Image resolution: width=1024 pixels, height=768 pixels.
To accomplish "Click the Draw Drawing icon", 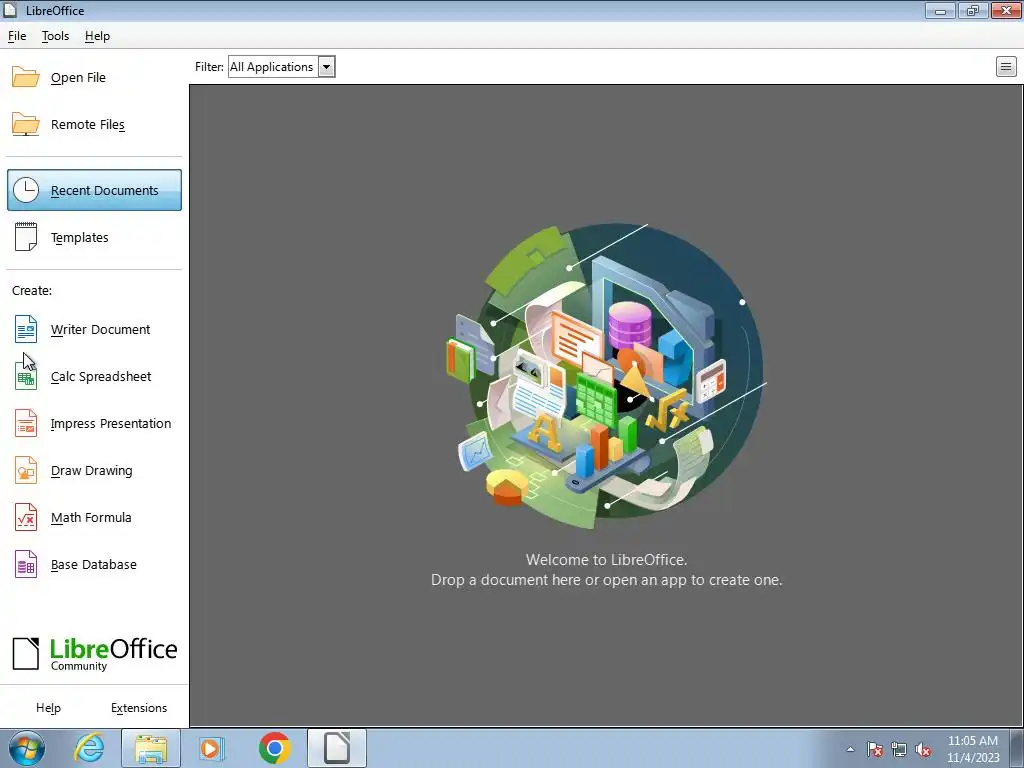I will [26, 470].
